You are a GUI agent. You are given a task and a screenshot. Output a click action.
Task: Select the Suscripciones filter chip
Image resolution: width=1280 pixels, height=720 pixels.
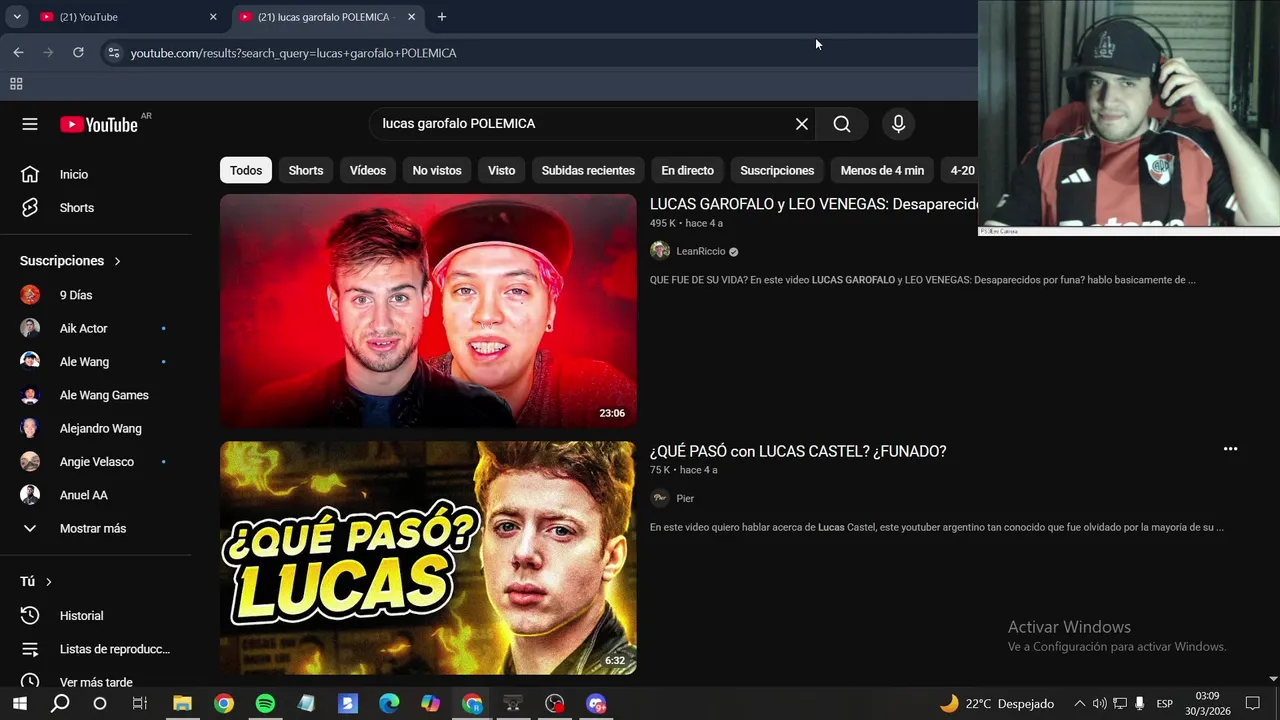coord(777,171)
